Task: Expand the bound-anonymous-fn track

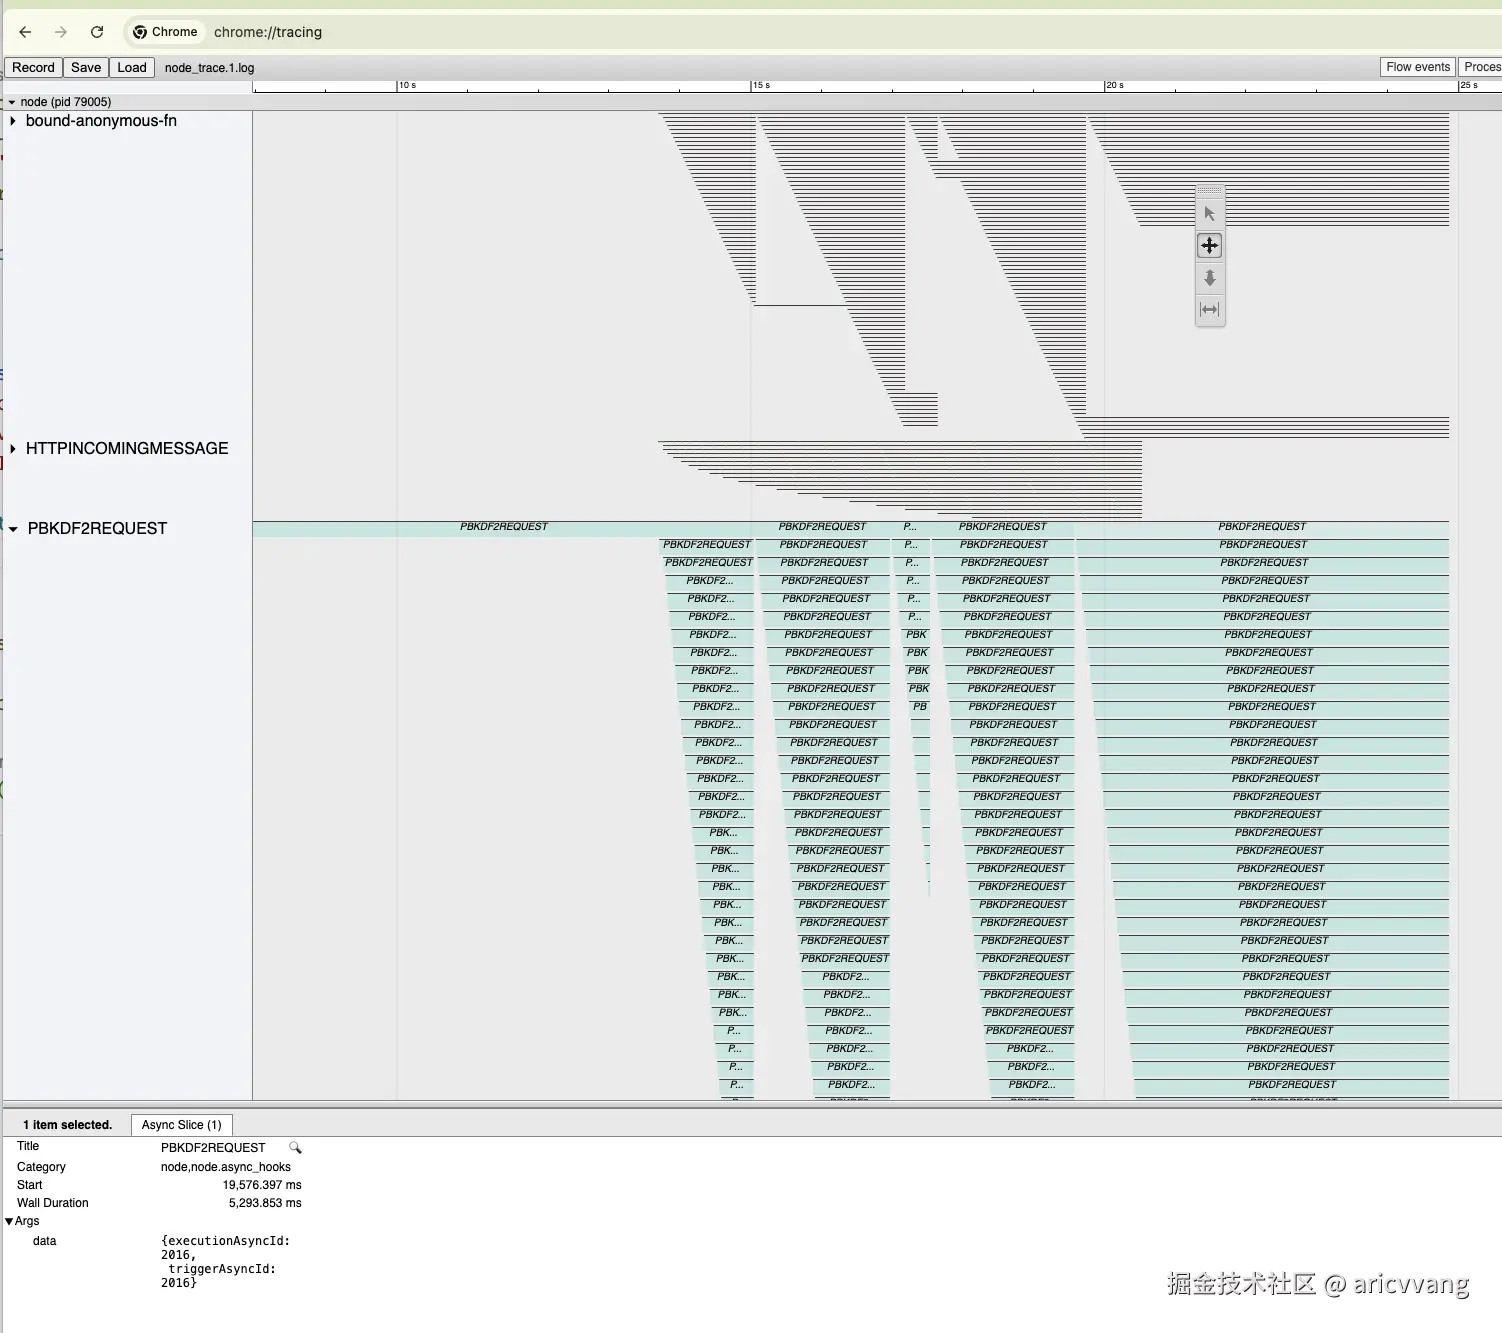Action: pyautogui.click(x=12, y=121)
